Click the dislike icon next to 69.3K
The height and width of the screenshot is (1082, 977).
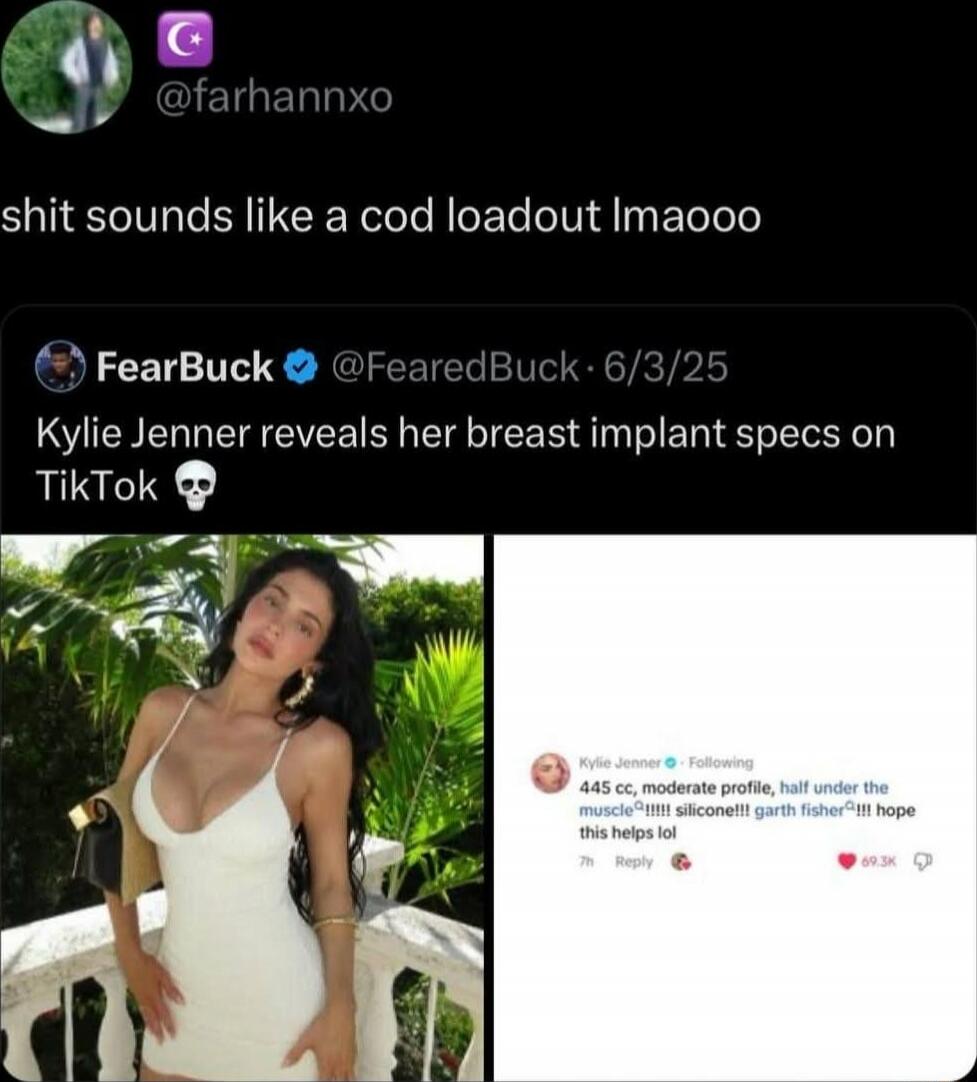922,861
